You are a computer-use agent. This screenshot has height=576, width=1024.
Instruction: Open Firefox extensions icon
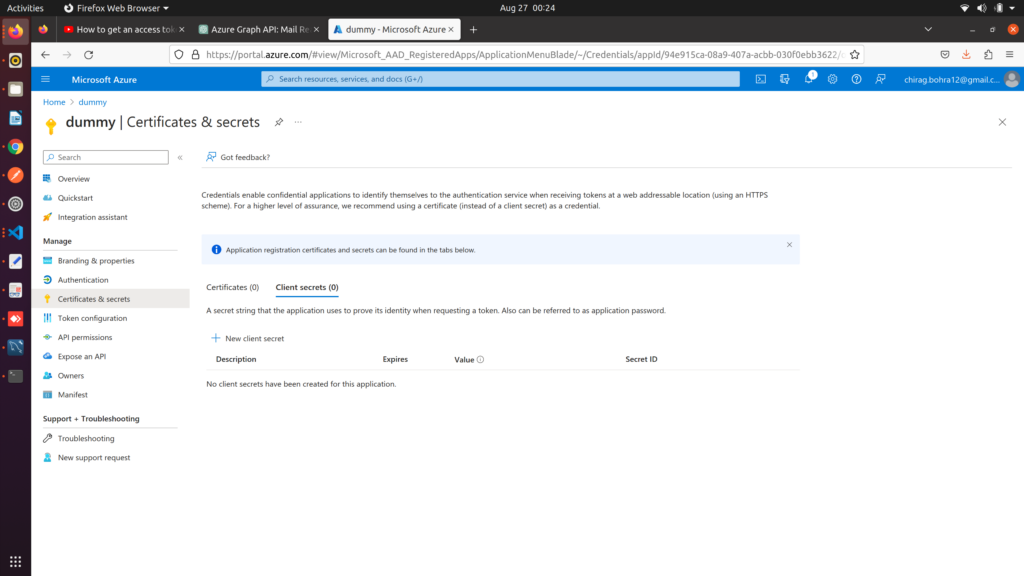(988, 55)
